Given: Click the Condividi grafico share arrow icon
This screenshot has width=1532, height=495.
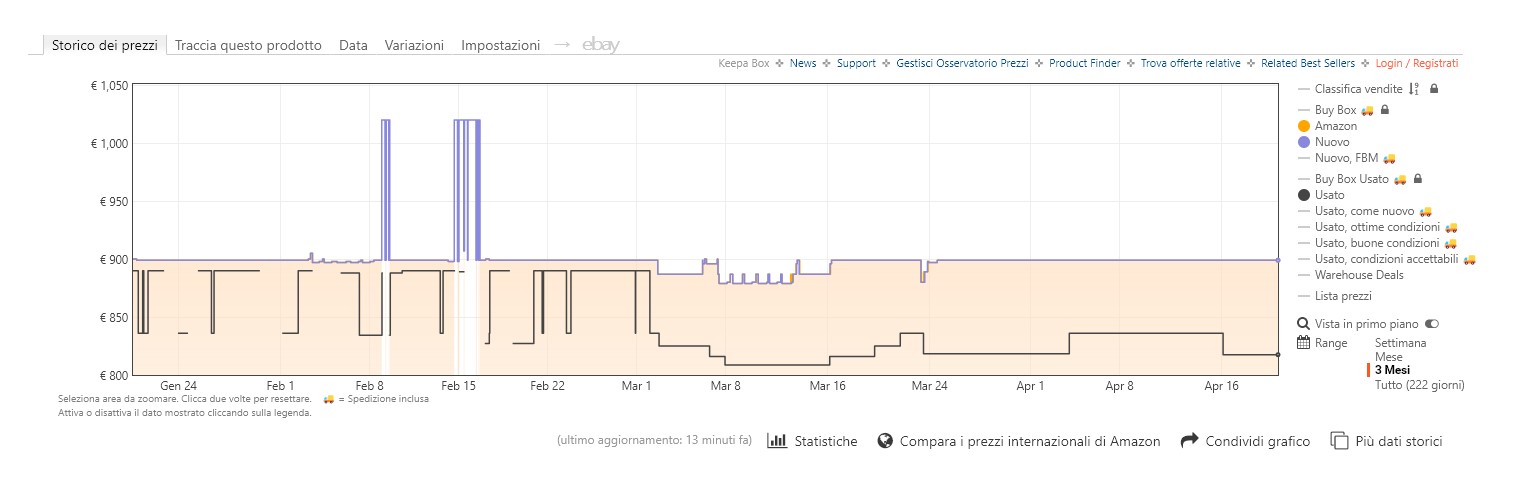Looking at the screenshot, I should click(x=1189, y=441).
